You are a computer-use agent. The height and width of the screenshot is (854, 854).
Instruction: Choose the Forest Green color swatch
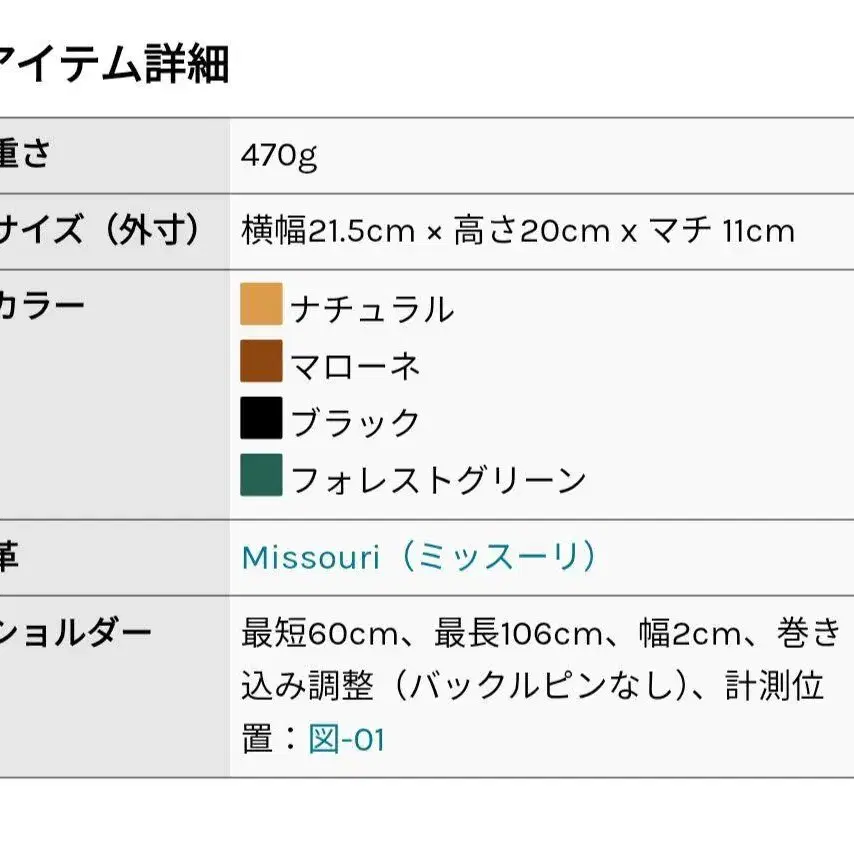pyautogui.click(x=261, y=475)
